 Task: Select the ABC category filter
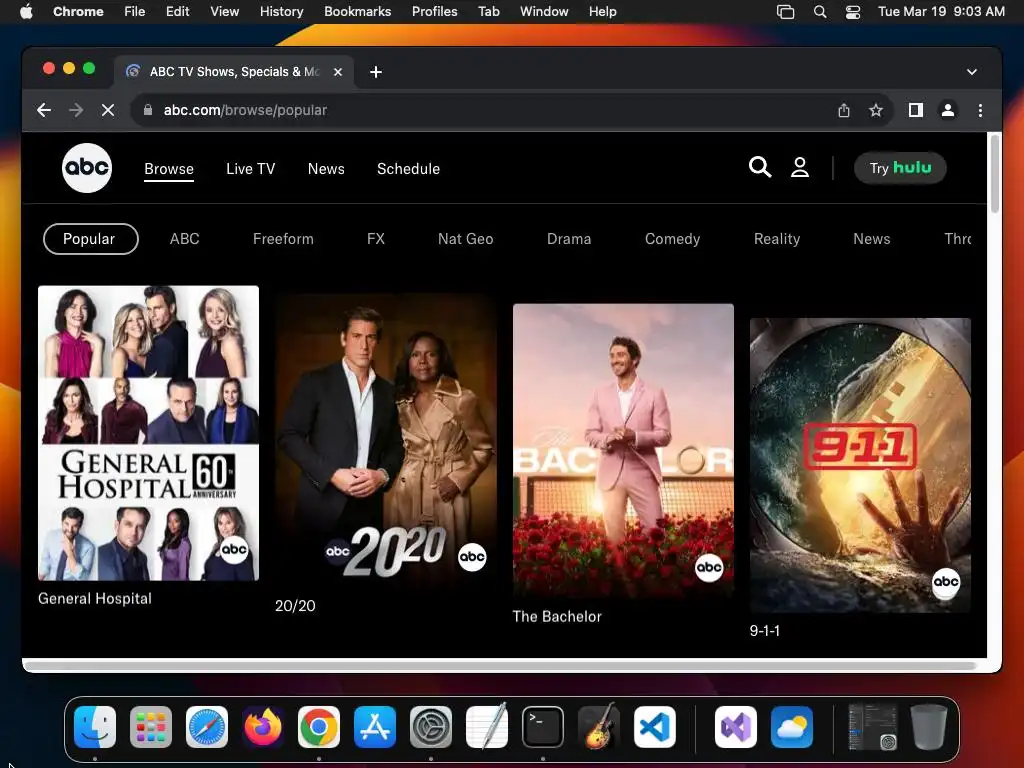point(185,239)
